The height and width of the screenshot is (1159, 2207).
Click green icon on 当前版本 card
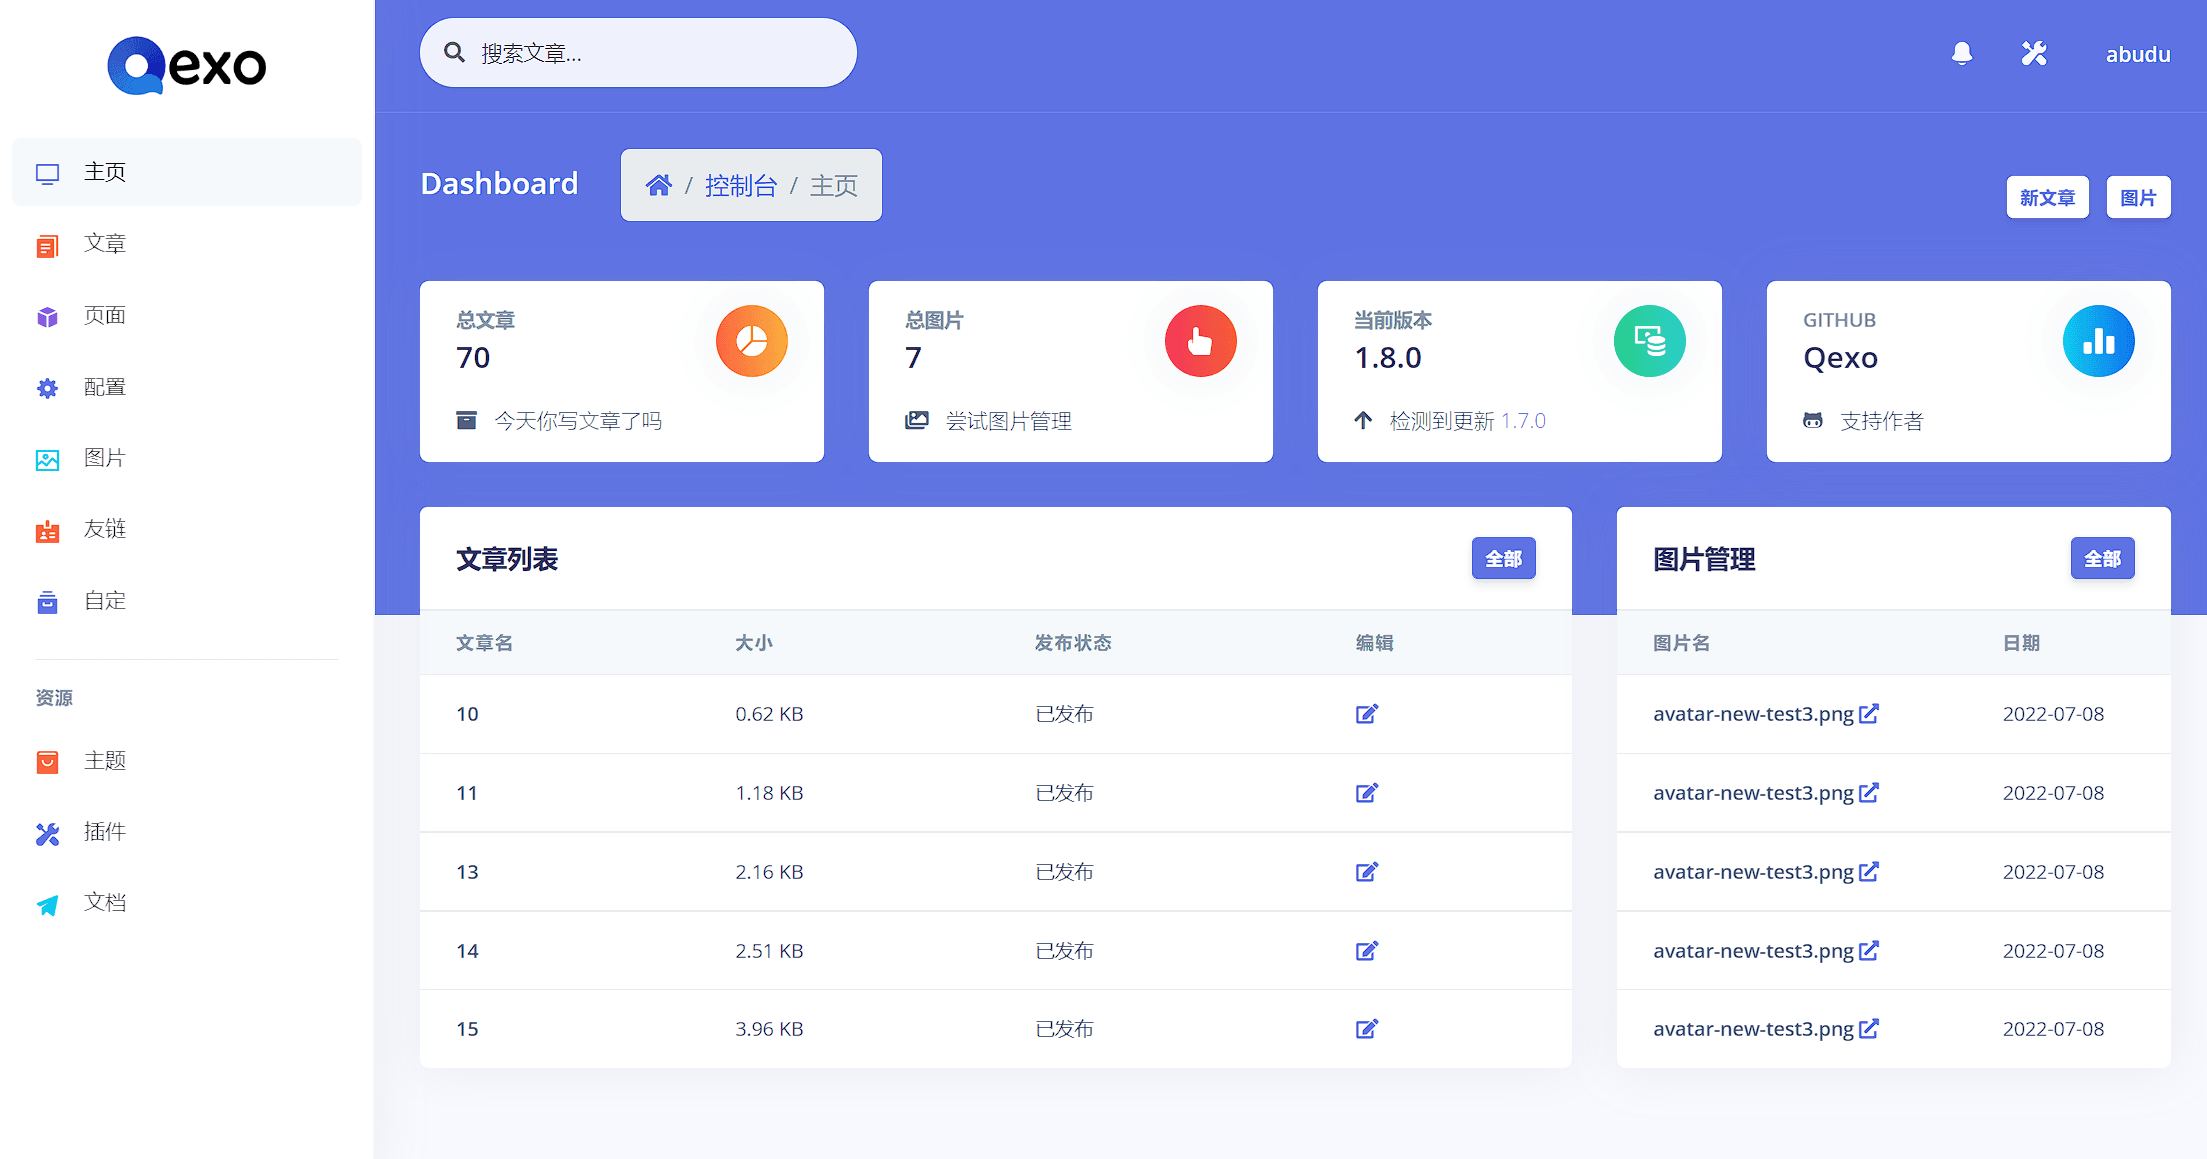tap(1649, 341)
